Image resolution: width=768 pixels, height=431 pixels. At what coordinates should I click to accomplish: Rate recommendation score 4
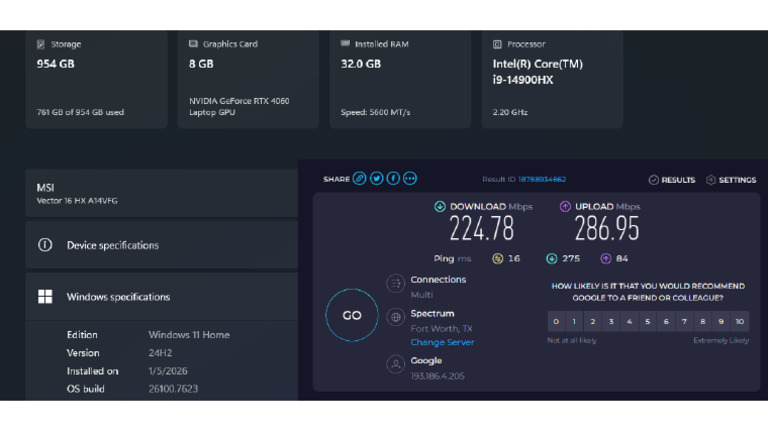[629, 321]
